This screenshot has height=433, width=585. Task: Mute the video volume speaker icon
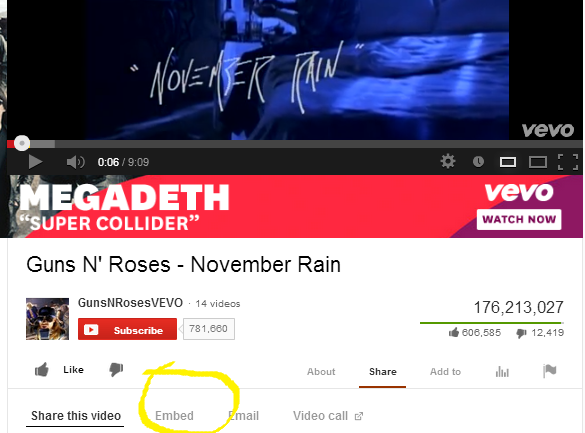tap(76, 162)
